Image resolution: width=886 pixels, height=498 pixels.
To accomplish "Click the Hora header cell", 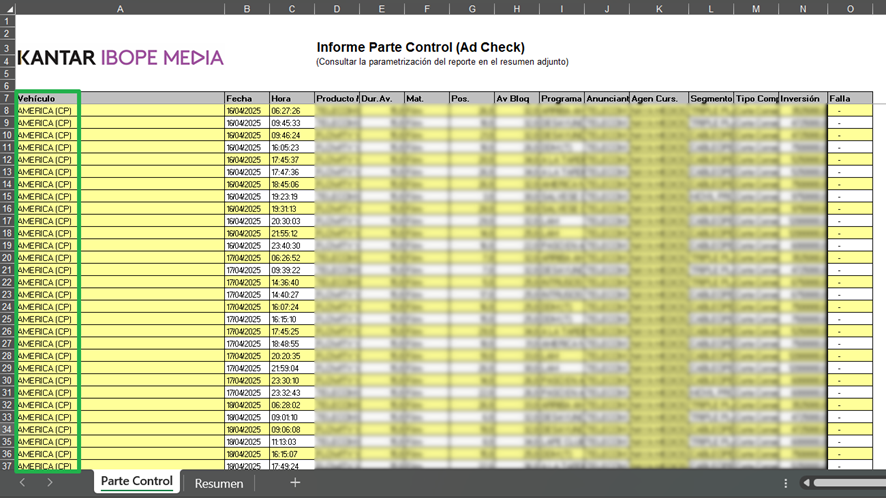I will [292, 98].
